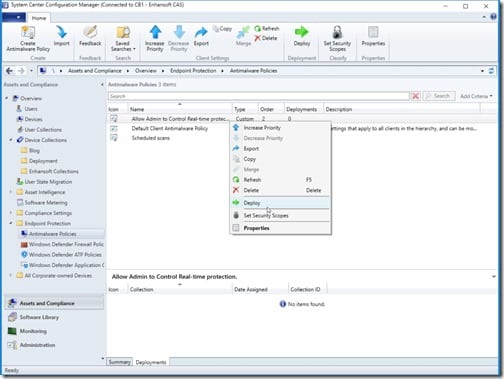Select Users in the navigation tree

pyautogui.click(x=31, y=109)
